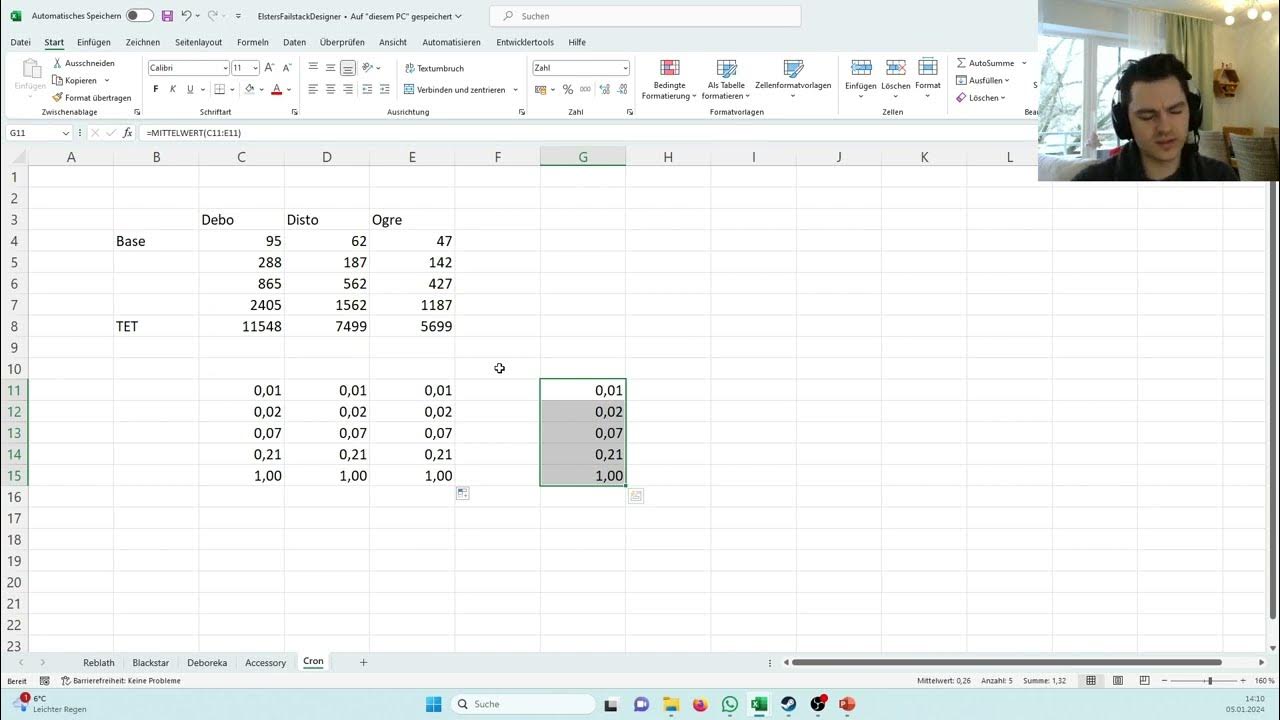Open the insert function fx dialog

pyautogui.click(x=127, y=133)
